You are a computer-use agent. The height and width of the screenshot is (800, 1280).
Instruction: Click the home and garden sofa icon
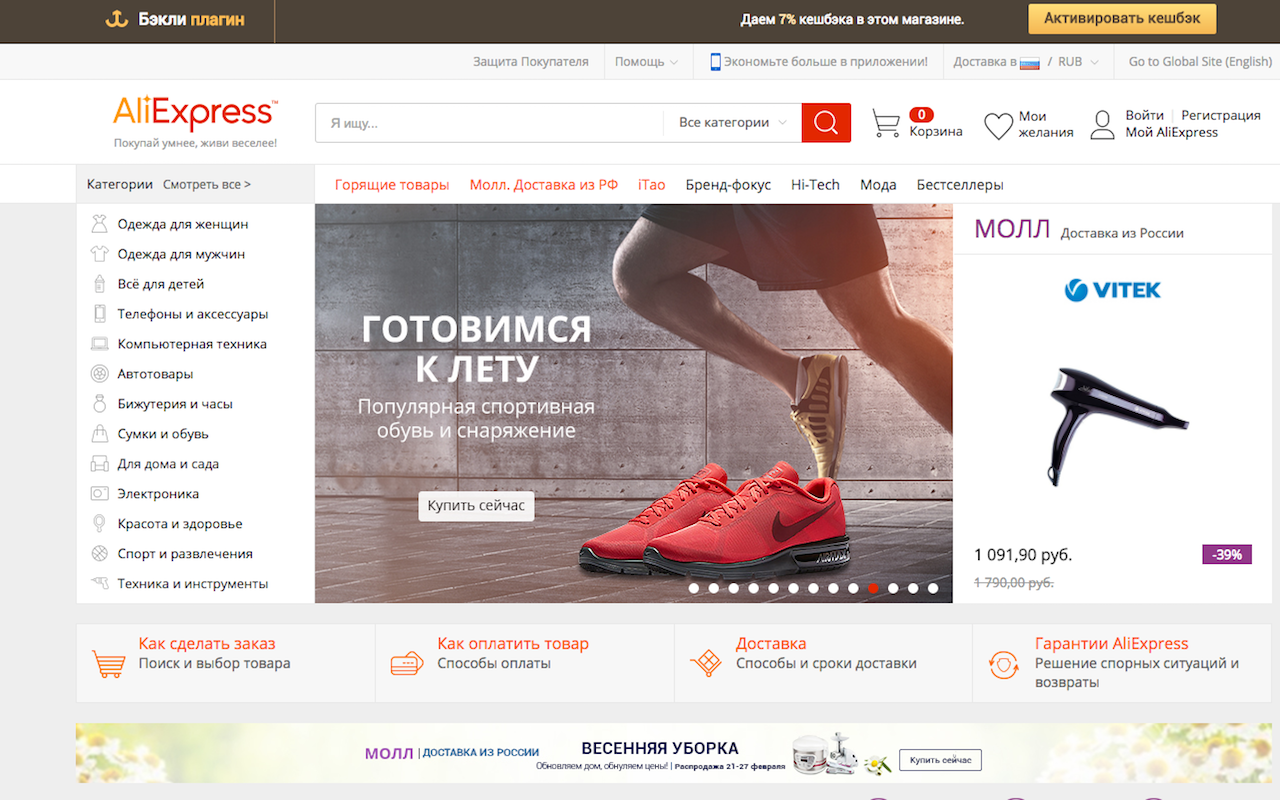tap(99, 464)
